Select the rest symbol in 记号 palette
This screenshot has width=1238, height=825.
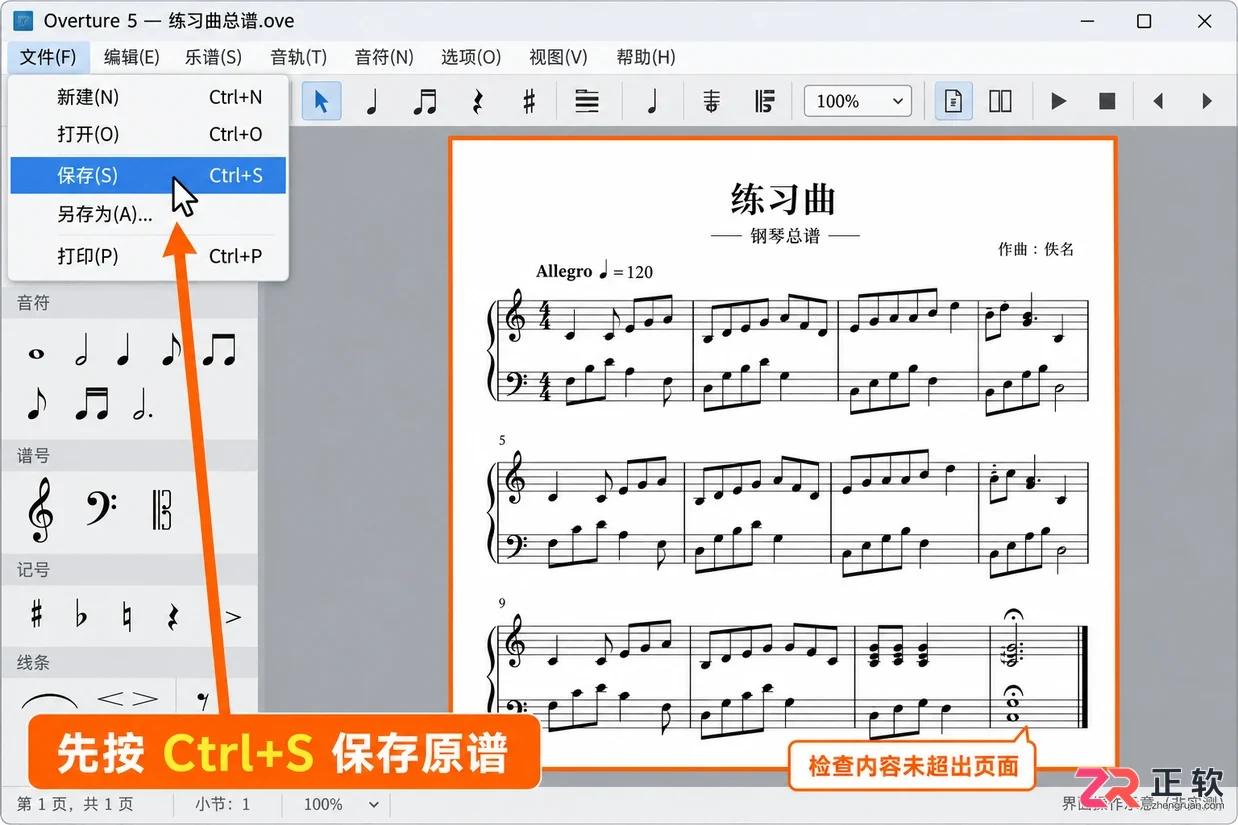pos(173,615)
